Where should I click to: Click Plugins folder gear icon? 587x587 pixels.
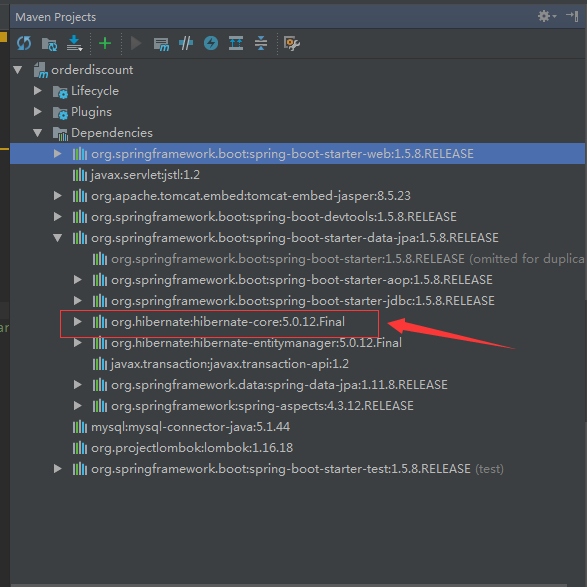point(60,113)
